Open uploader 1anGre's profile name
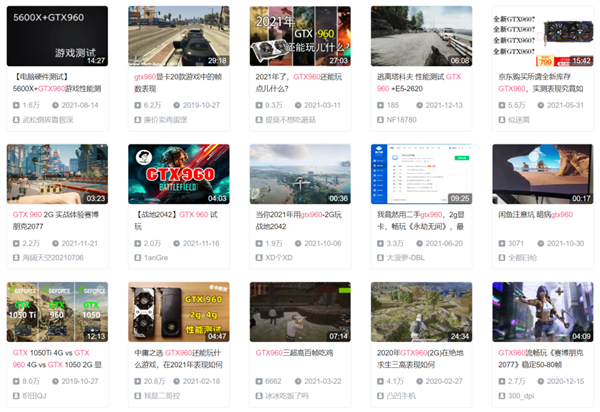This screenshot has height=412, width=600. (156, 258)
